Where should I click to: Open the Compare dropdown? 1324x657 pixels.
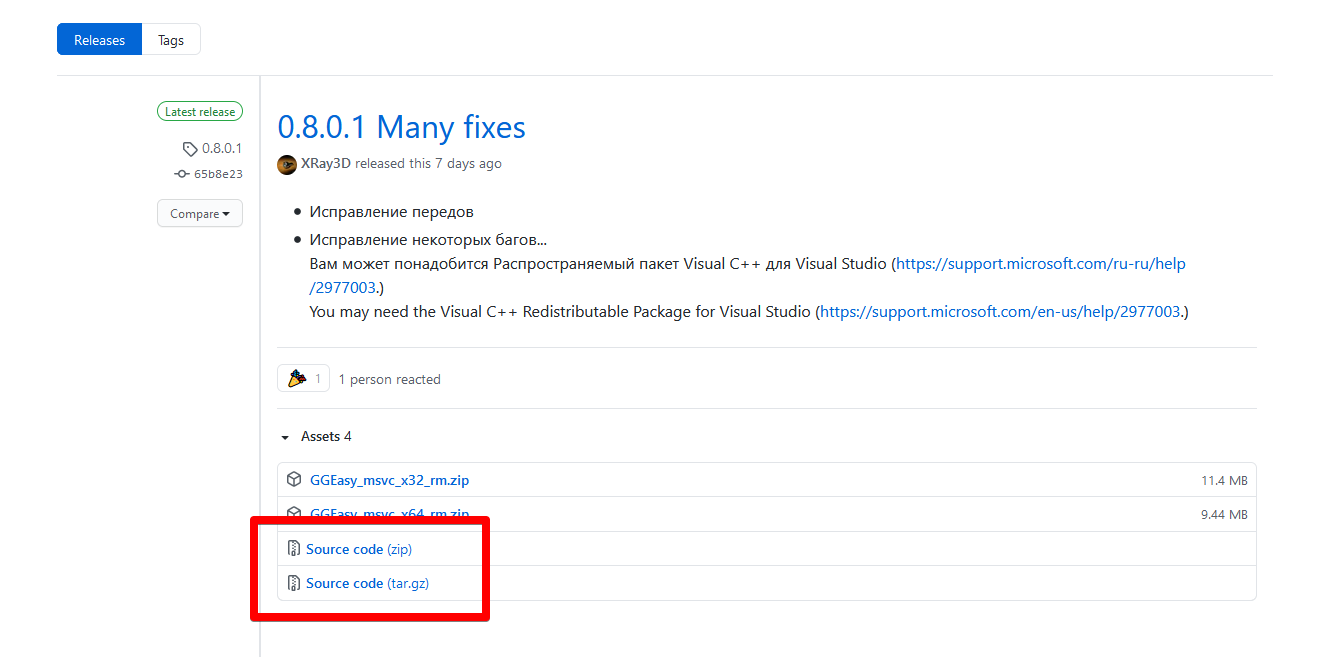tap(200, 214)
